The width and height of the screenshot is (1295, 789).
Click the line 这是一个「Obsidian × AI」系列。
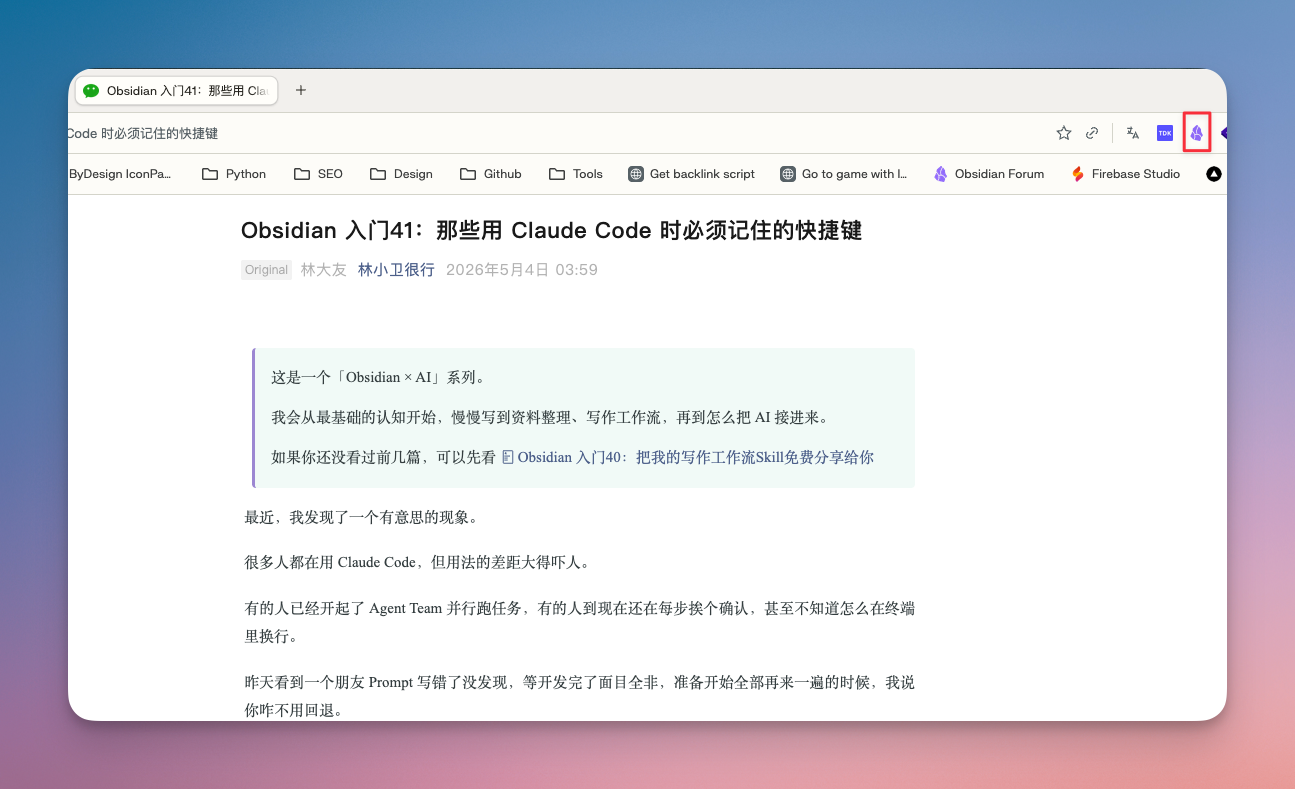tap(378, 378)
